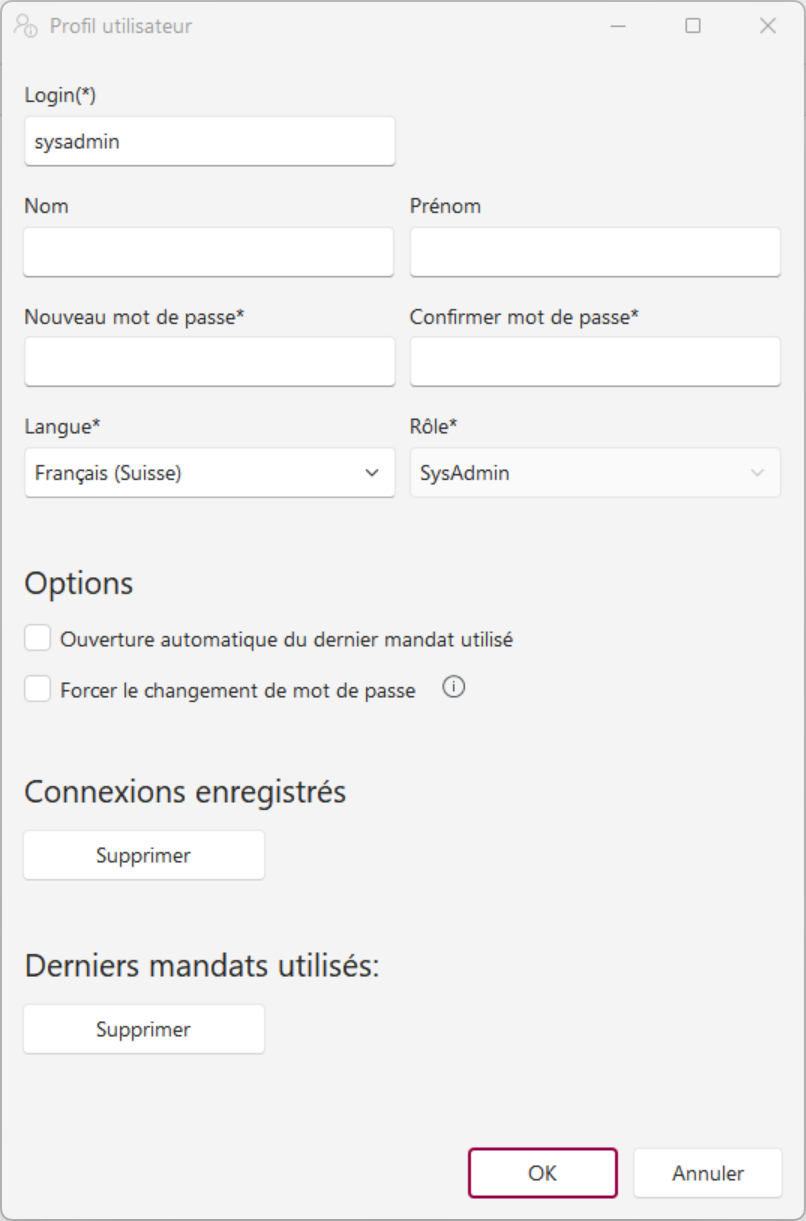806x1221 pixels.
Task: Tick the Forcer le changement de mot de passe checkbox
Action: tap(38, 689)
